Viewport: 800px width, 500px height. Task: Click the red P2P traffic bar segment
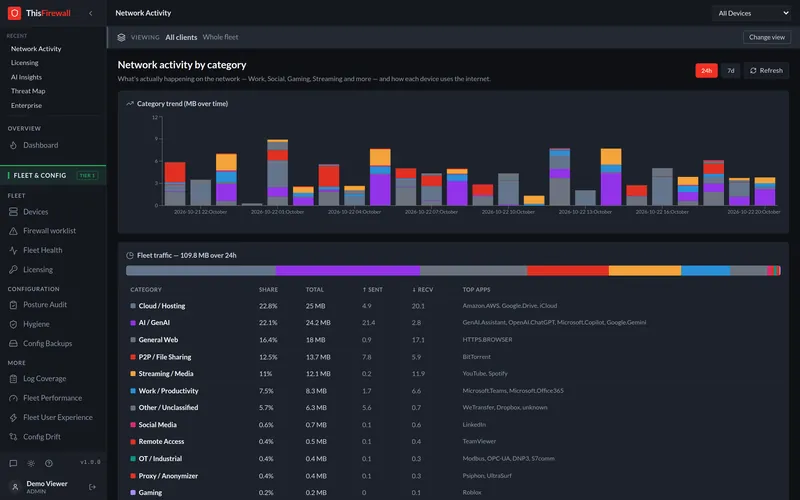(x=568, y=270)
